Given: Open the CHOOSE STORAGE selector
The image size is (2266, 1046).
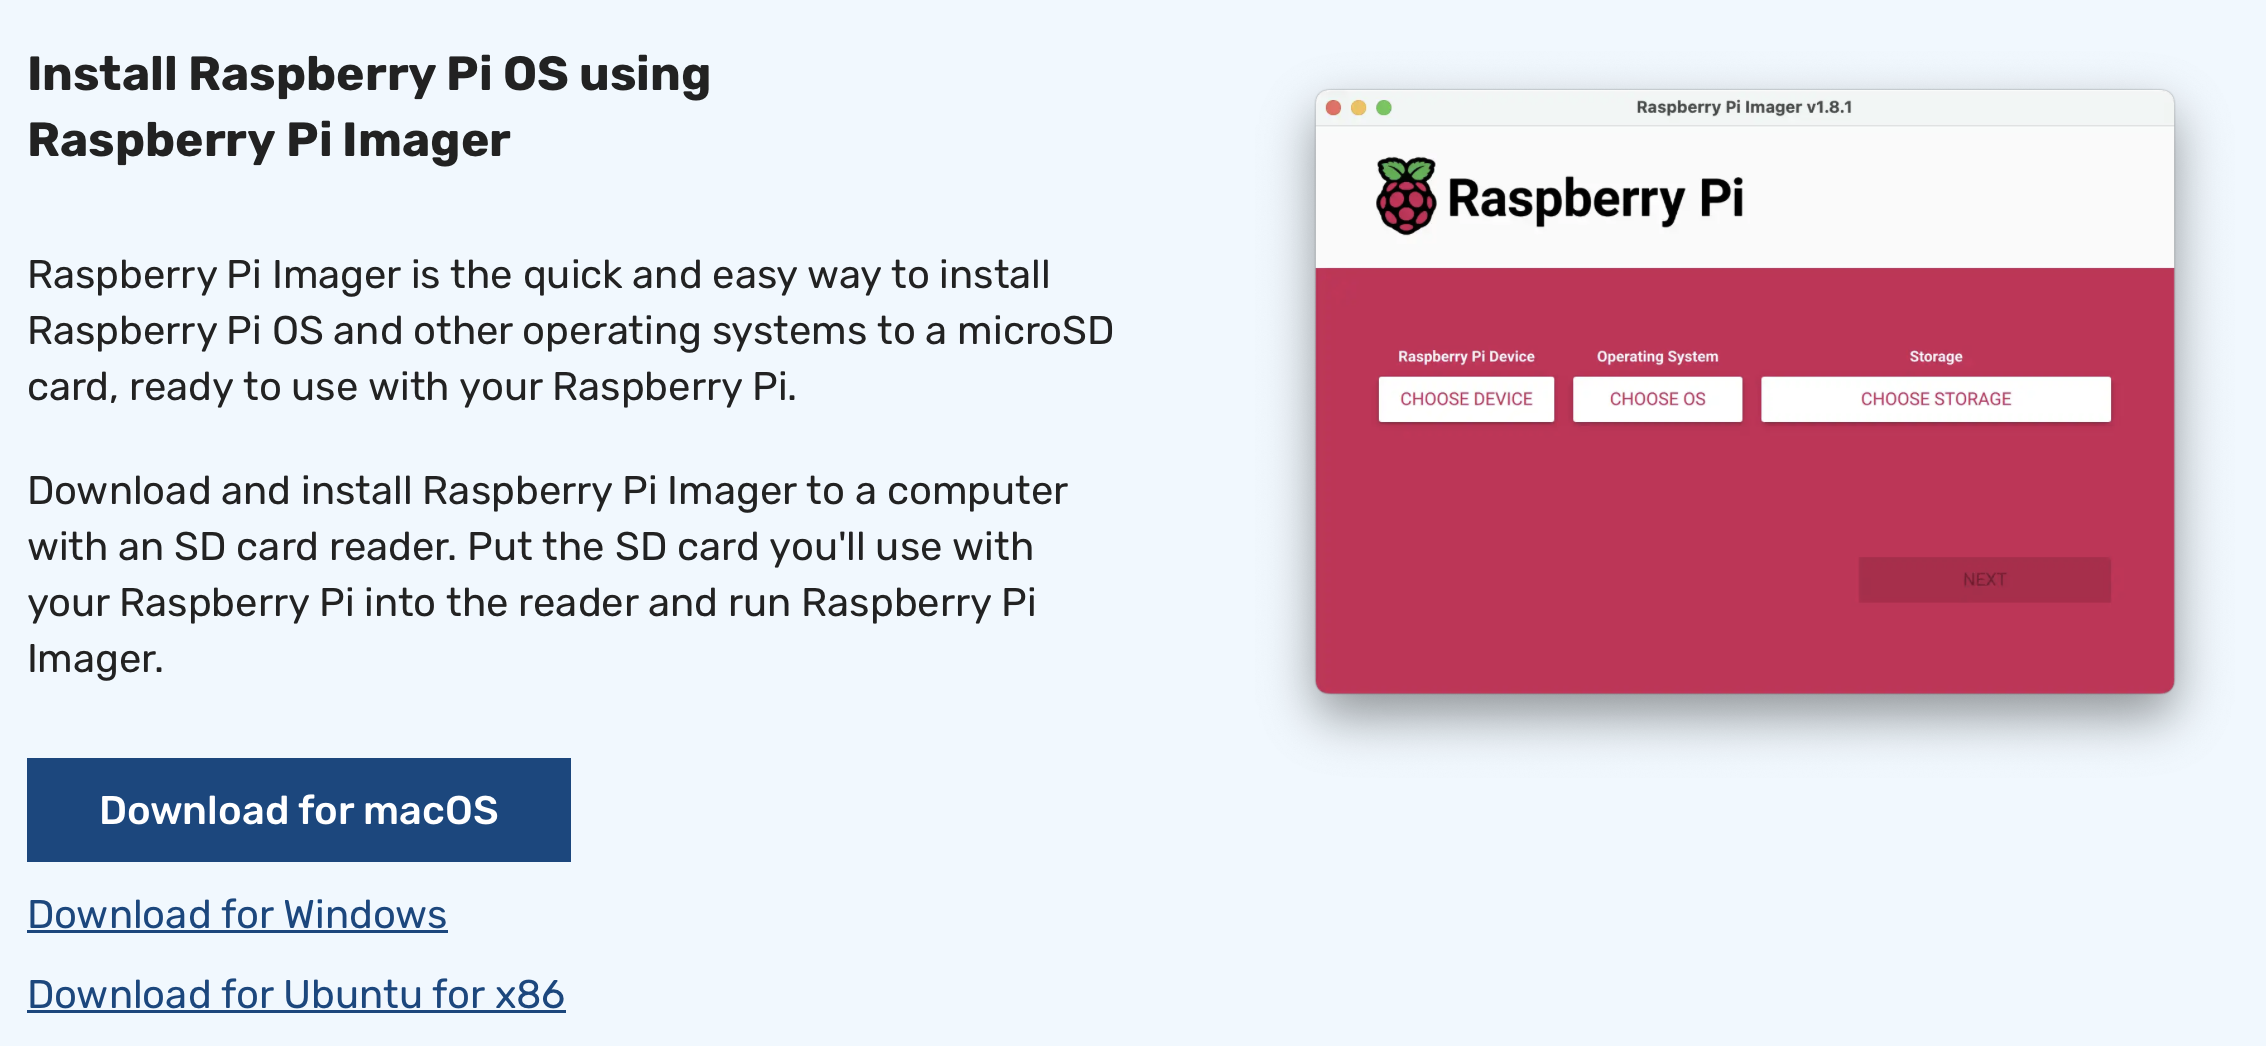Looking at the screenshot, I should coord(1935,398).
